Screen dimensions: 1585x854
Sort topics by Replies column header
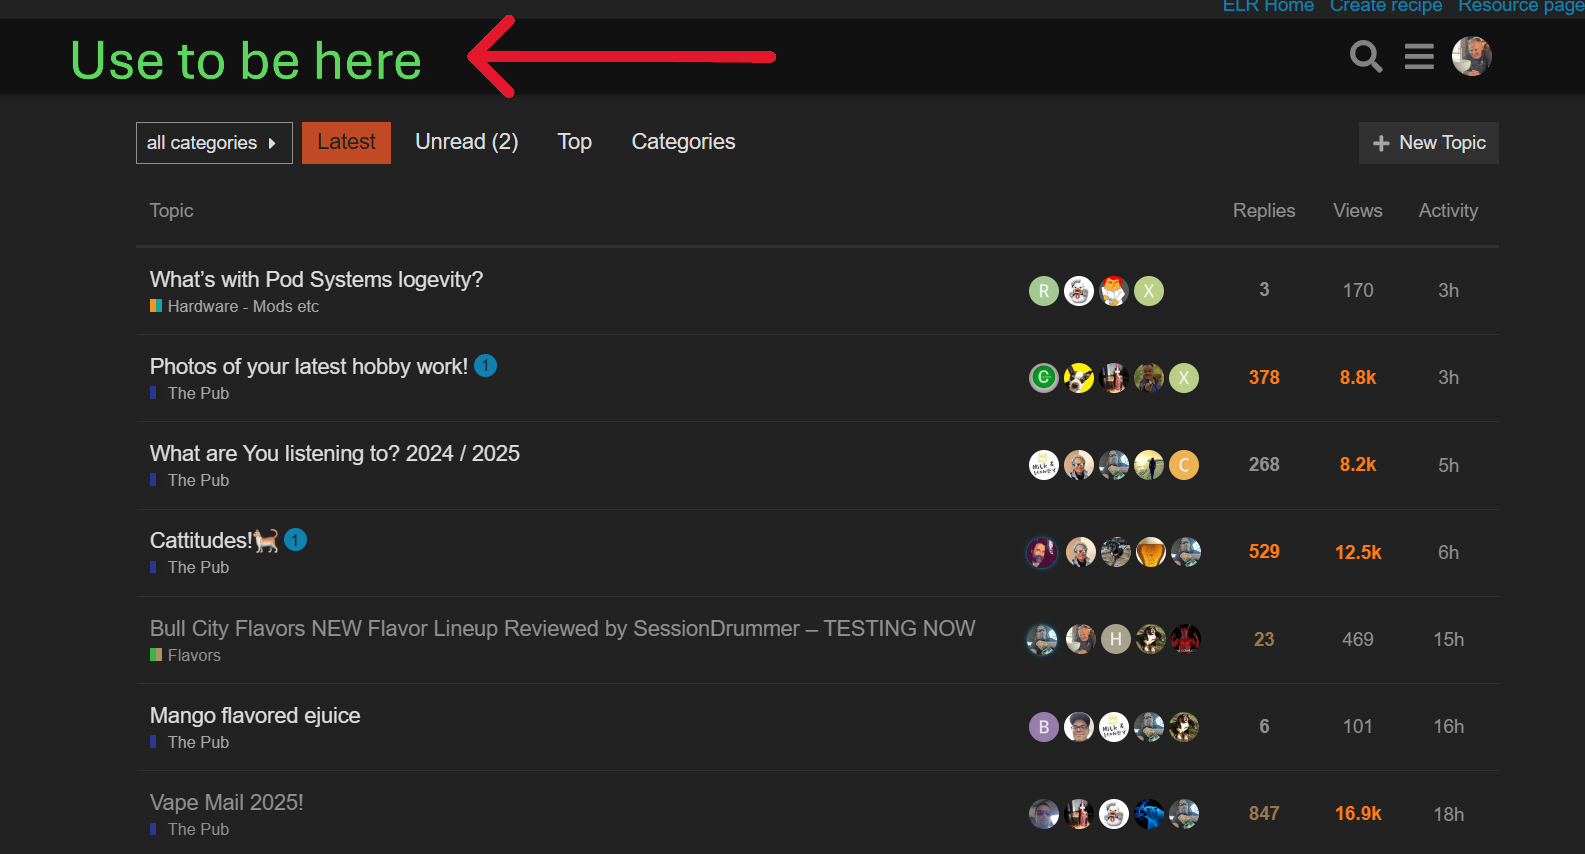click(1263, 211)
